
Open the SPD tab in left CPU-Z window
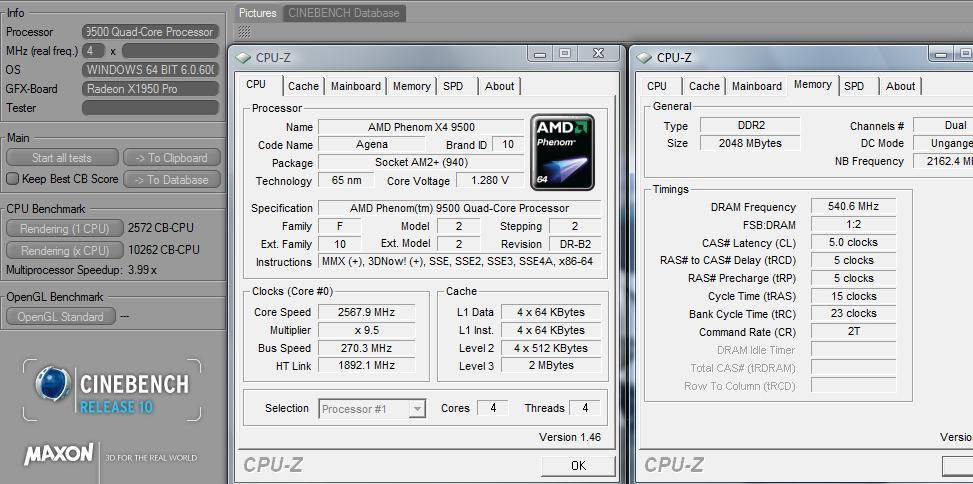[x=454, y=86]
